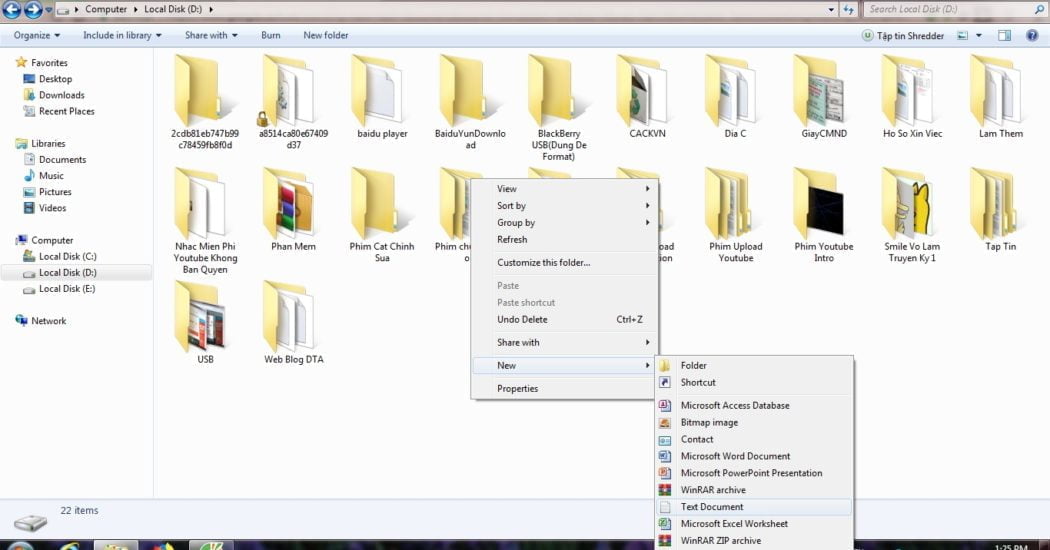
Task: Click the change view icon
Action: [962, 36]
